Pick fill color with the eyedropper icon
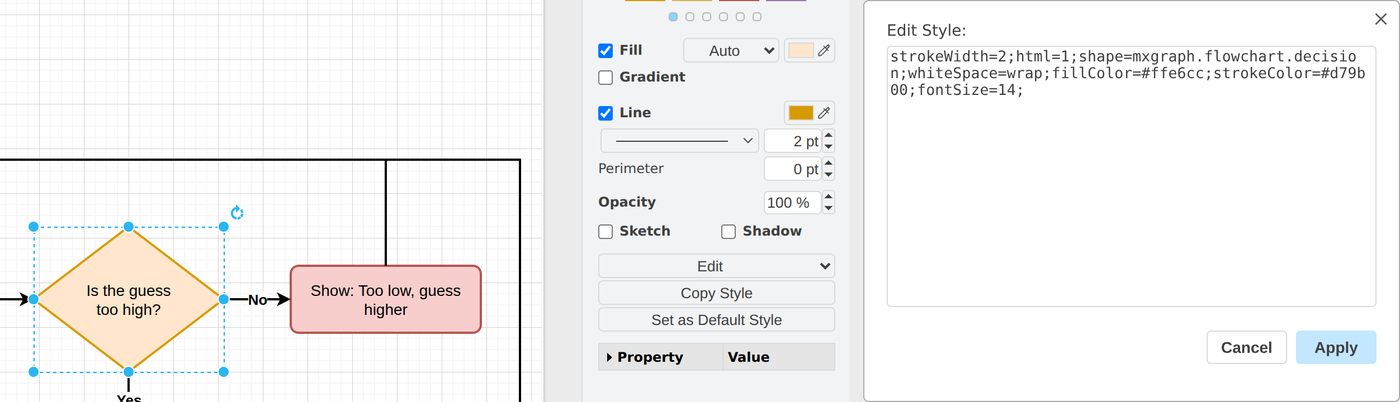The height and width of the screenshot is (402, 1400). click(x=824, y=51)
